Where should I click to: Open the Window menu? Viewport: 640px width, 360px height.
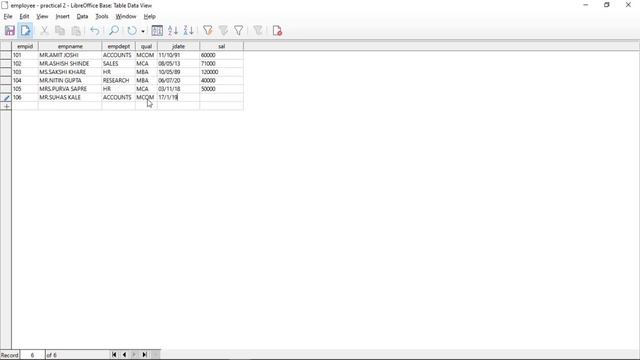pos(126,16)
